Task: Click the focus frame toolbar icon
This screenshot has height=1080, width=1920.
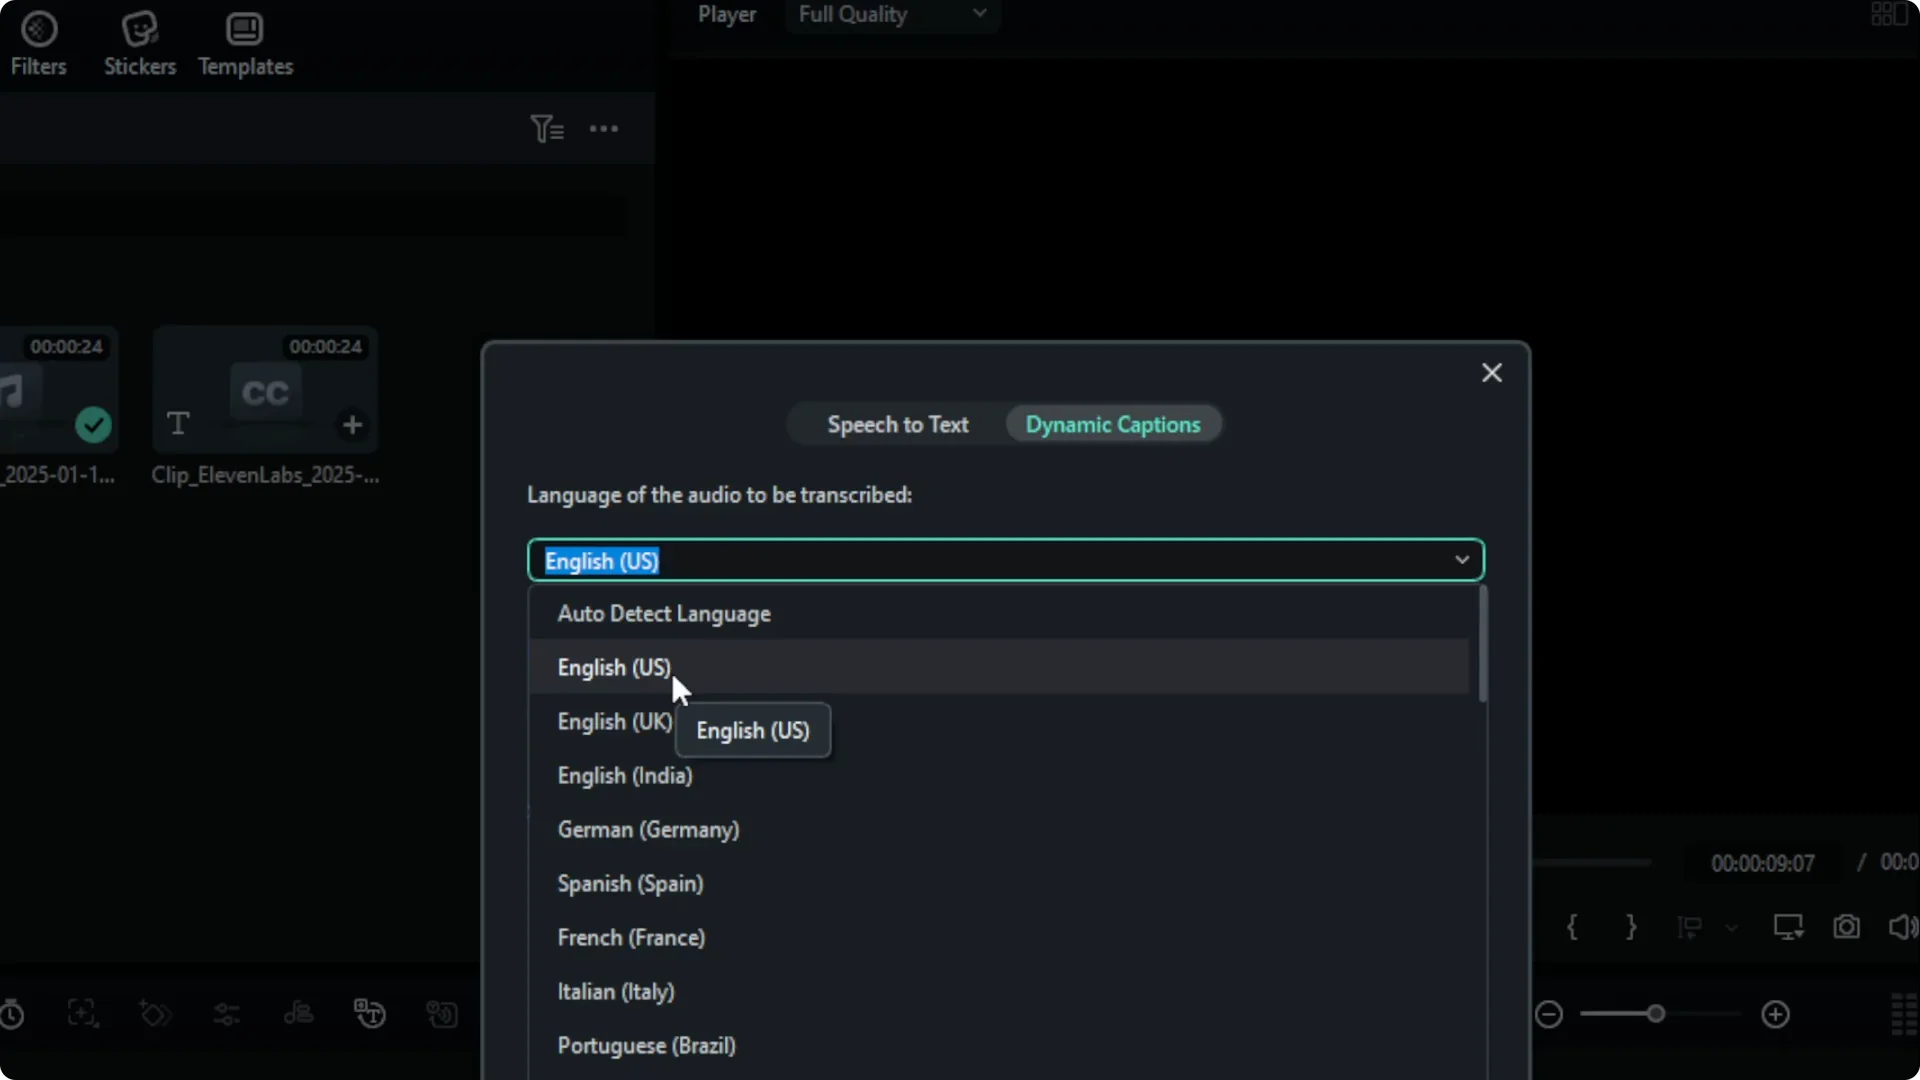Action: [x=83, y=1014]
